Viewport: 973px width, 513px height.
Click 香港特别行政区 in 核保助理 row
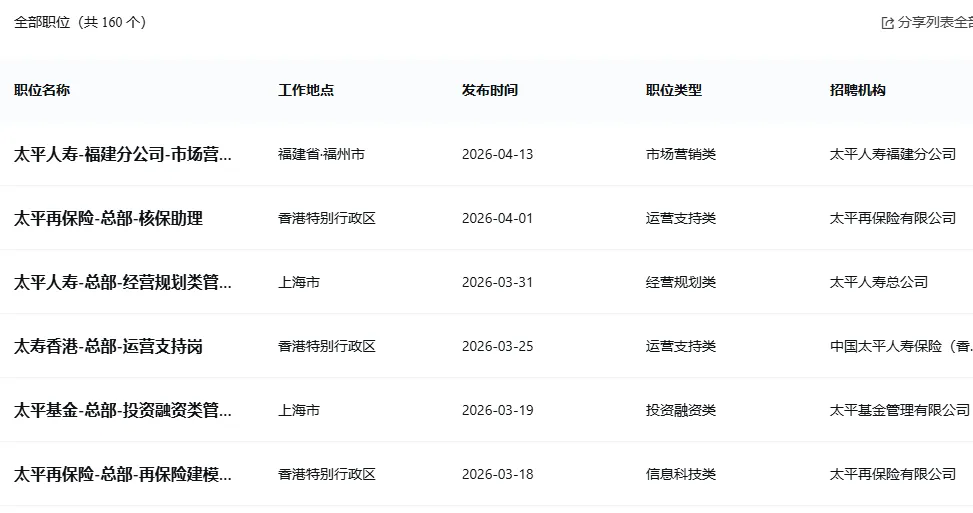(327, 218)
